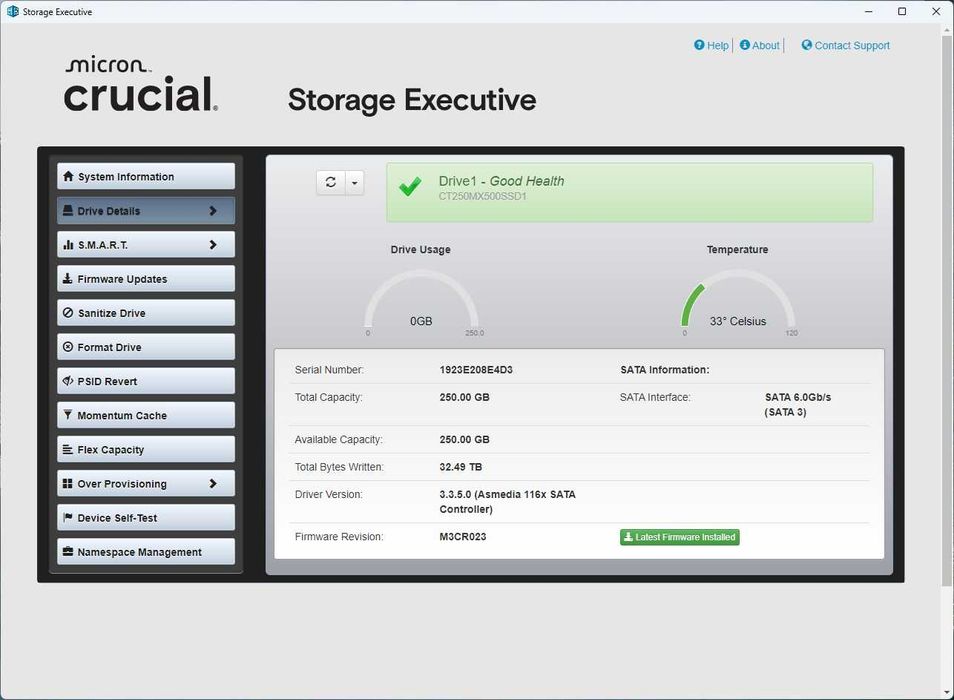This screenshot has width=954, height=700.
Task: Click the SATA 6.0Gb/s interface value
Action: click(x=798, y=404)
